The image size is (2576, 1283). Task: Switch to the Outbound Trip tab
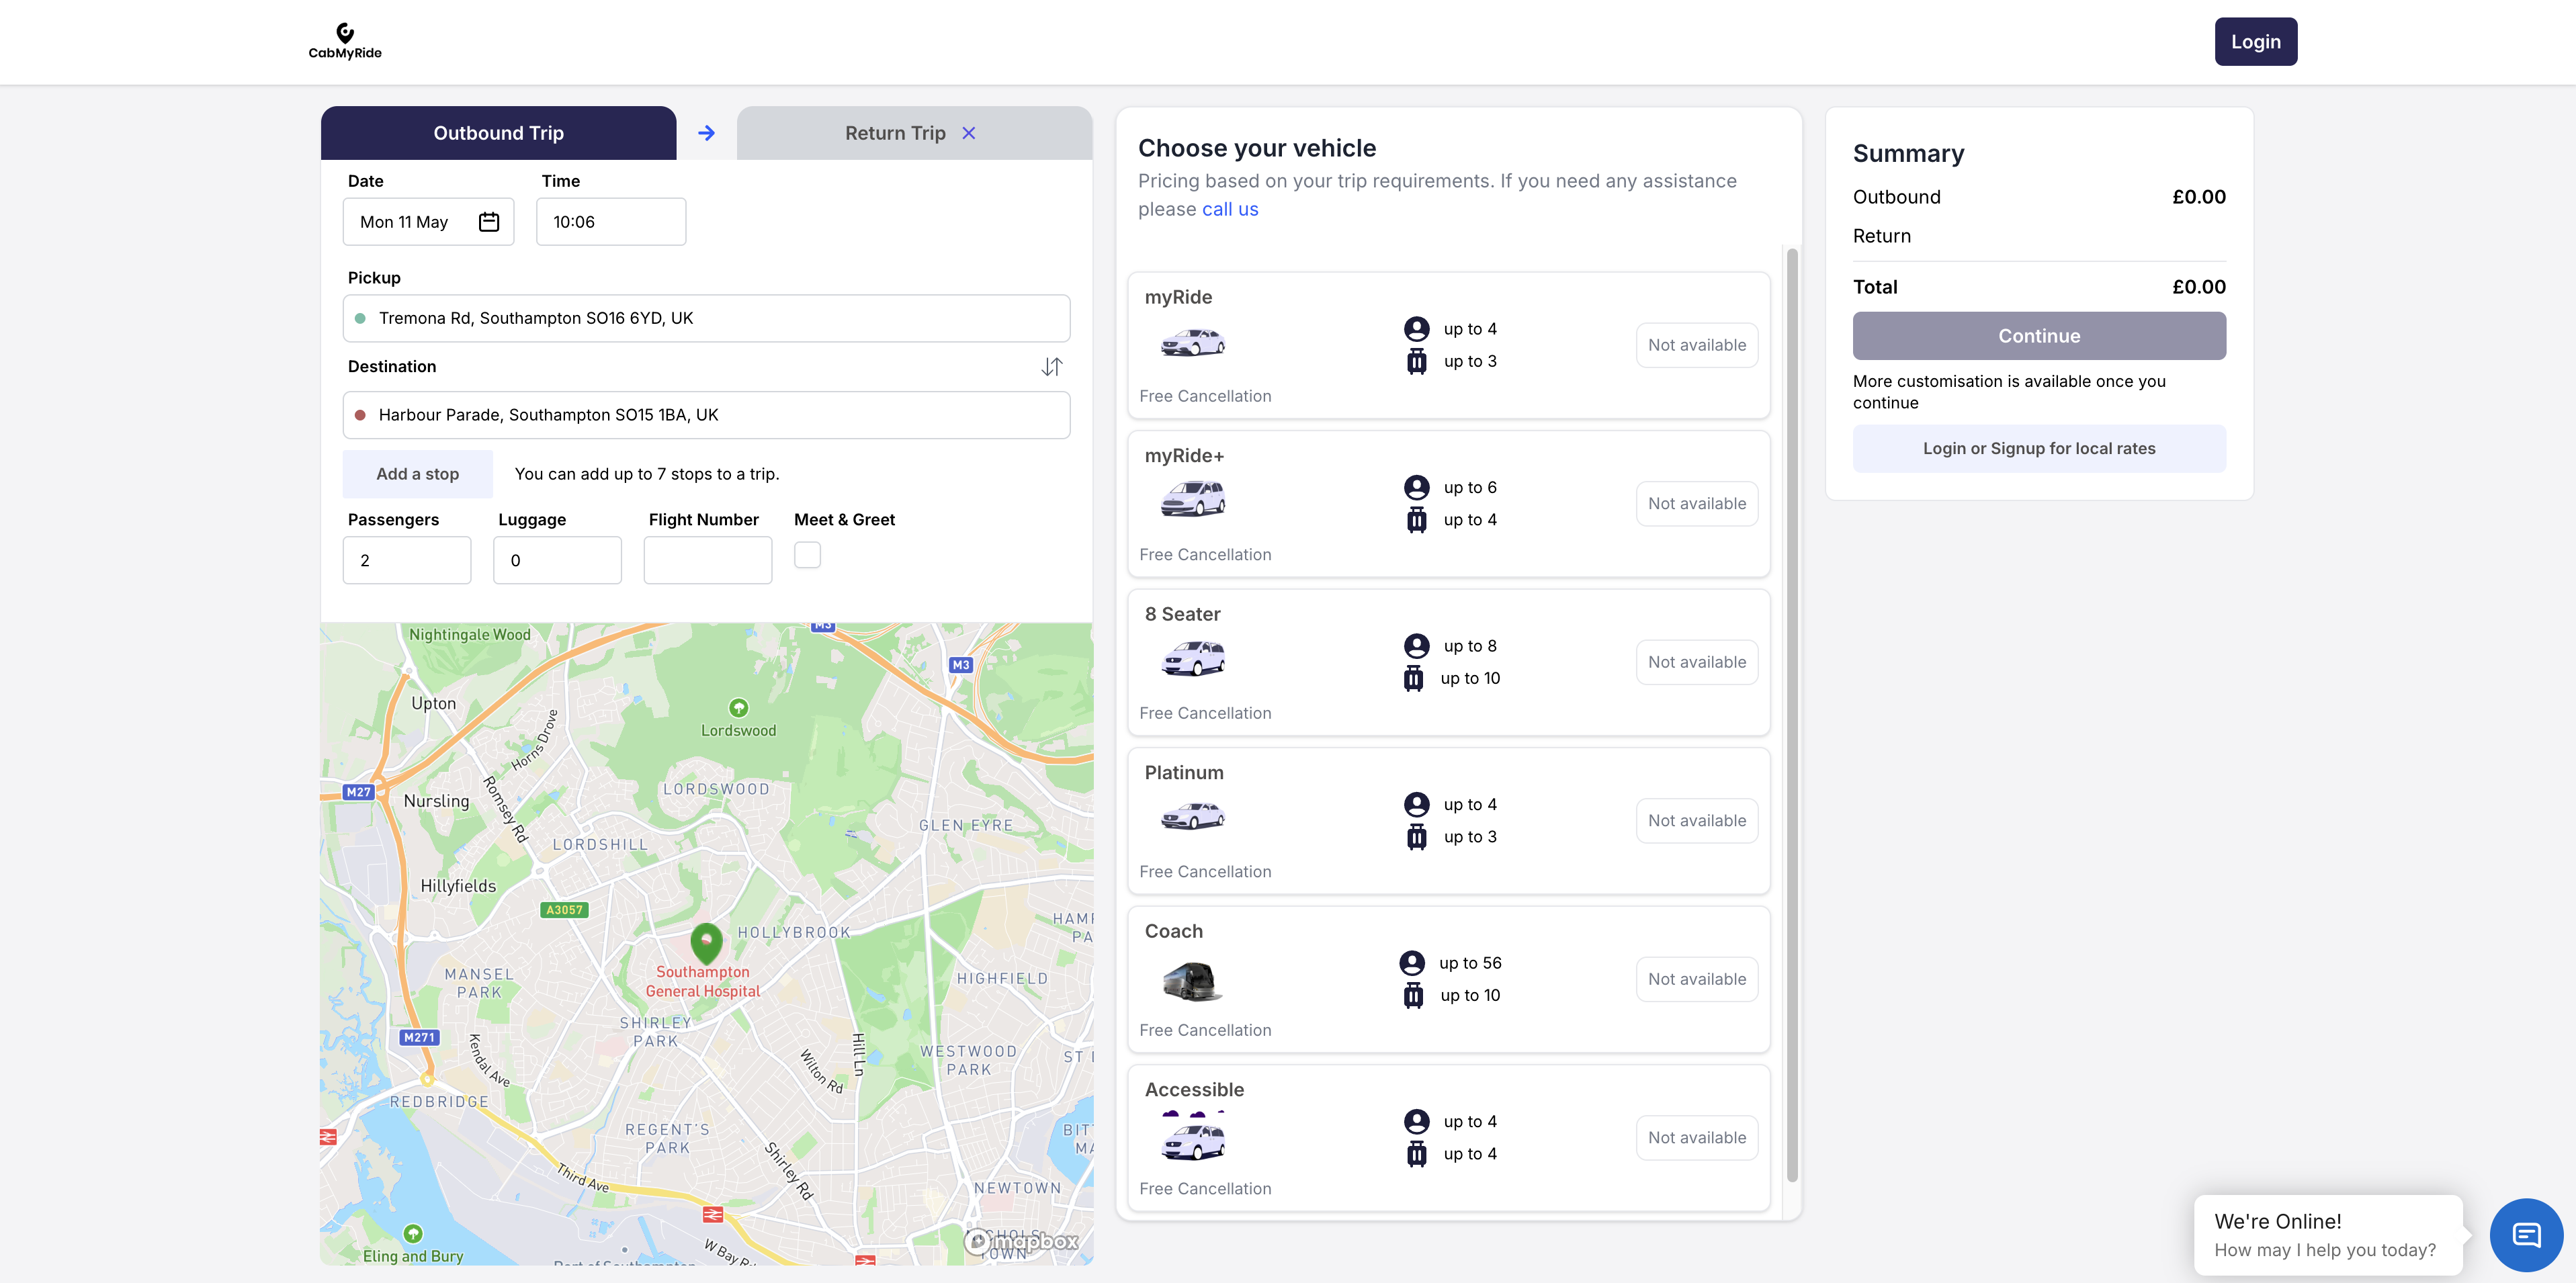click(498, 133)
